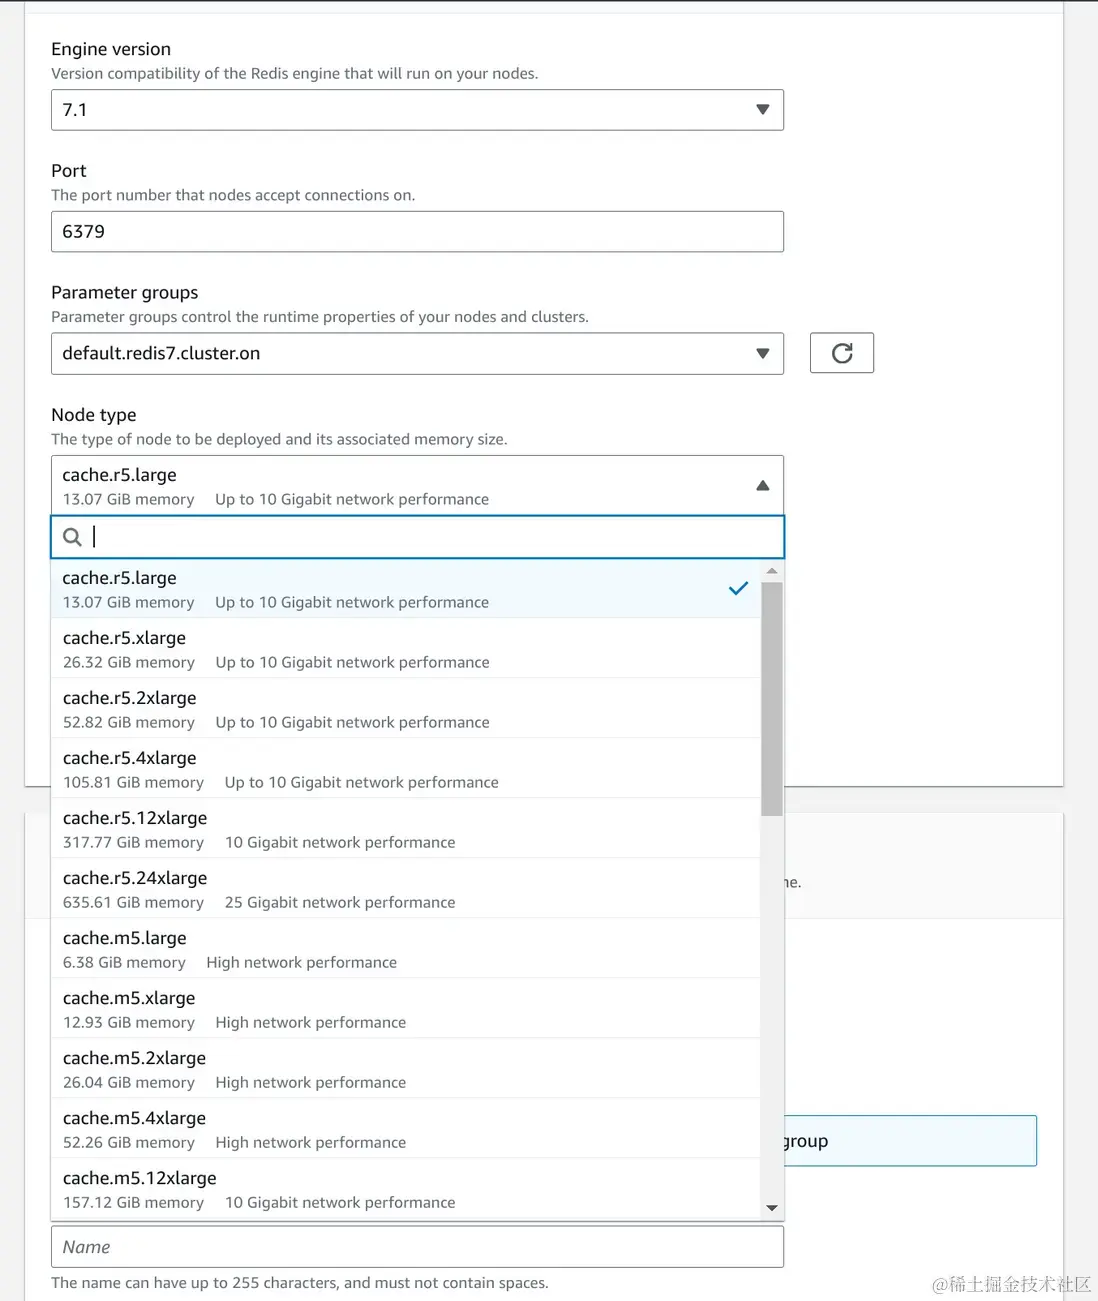
Task: Click the Port field containing 6379
Action: (x=417, y=232)
